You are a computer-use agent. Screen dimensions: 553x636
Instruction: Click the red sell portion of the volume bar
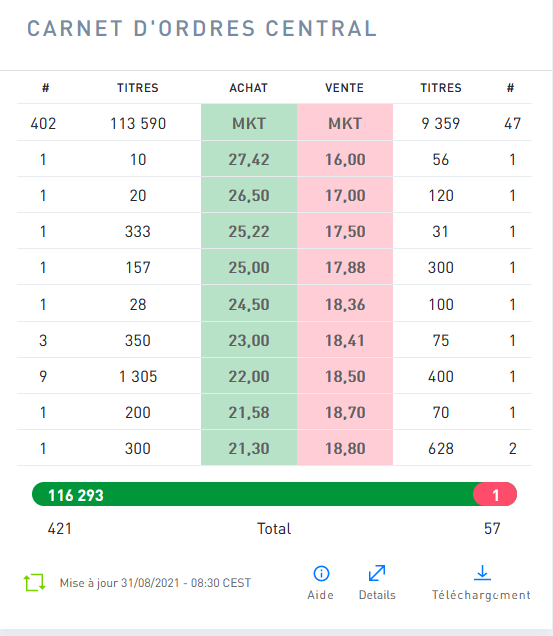coord(495,494)
